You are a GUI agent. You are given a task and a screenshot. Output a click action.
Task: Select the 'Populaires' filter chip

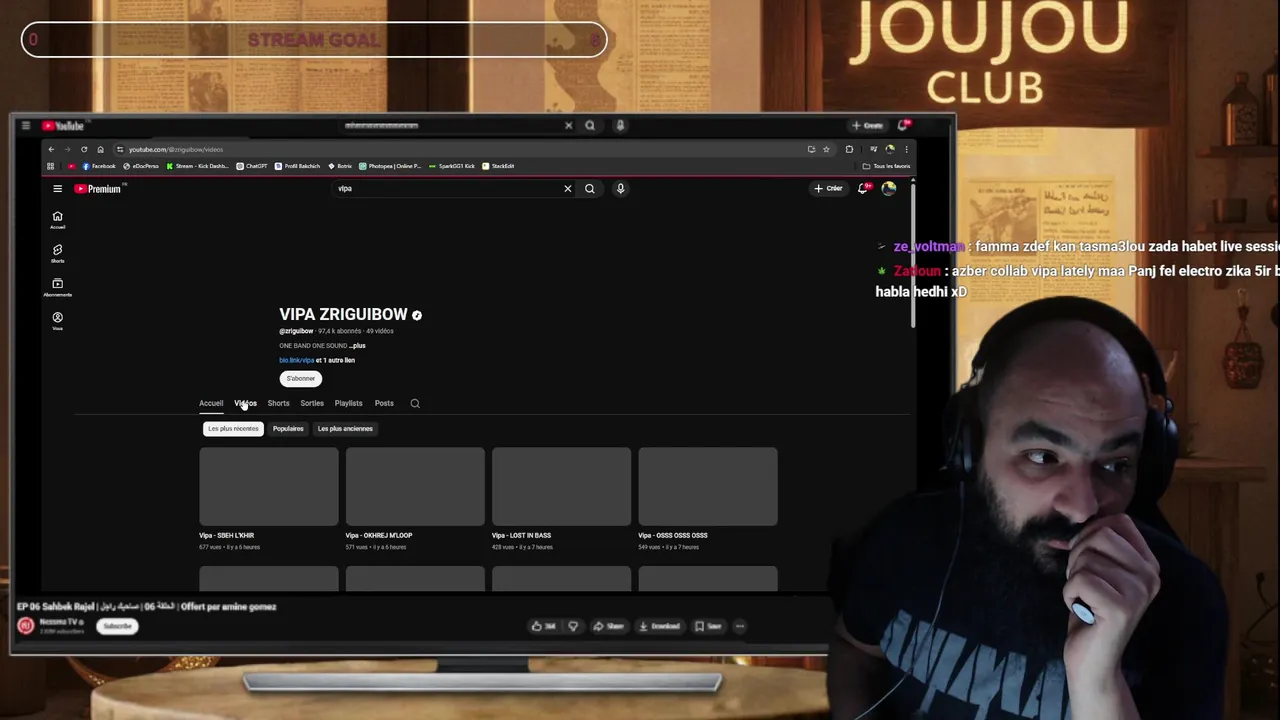[288, 429]
